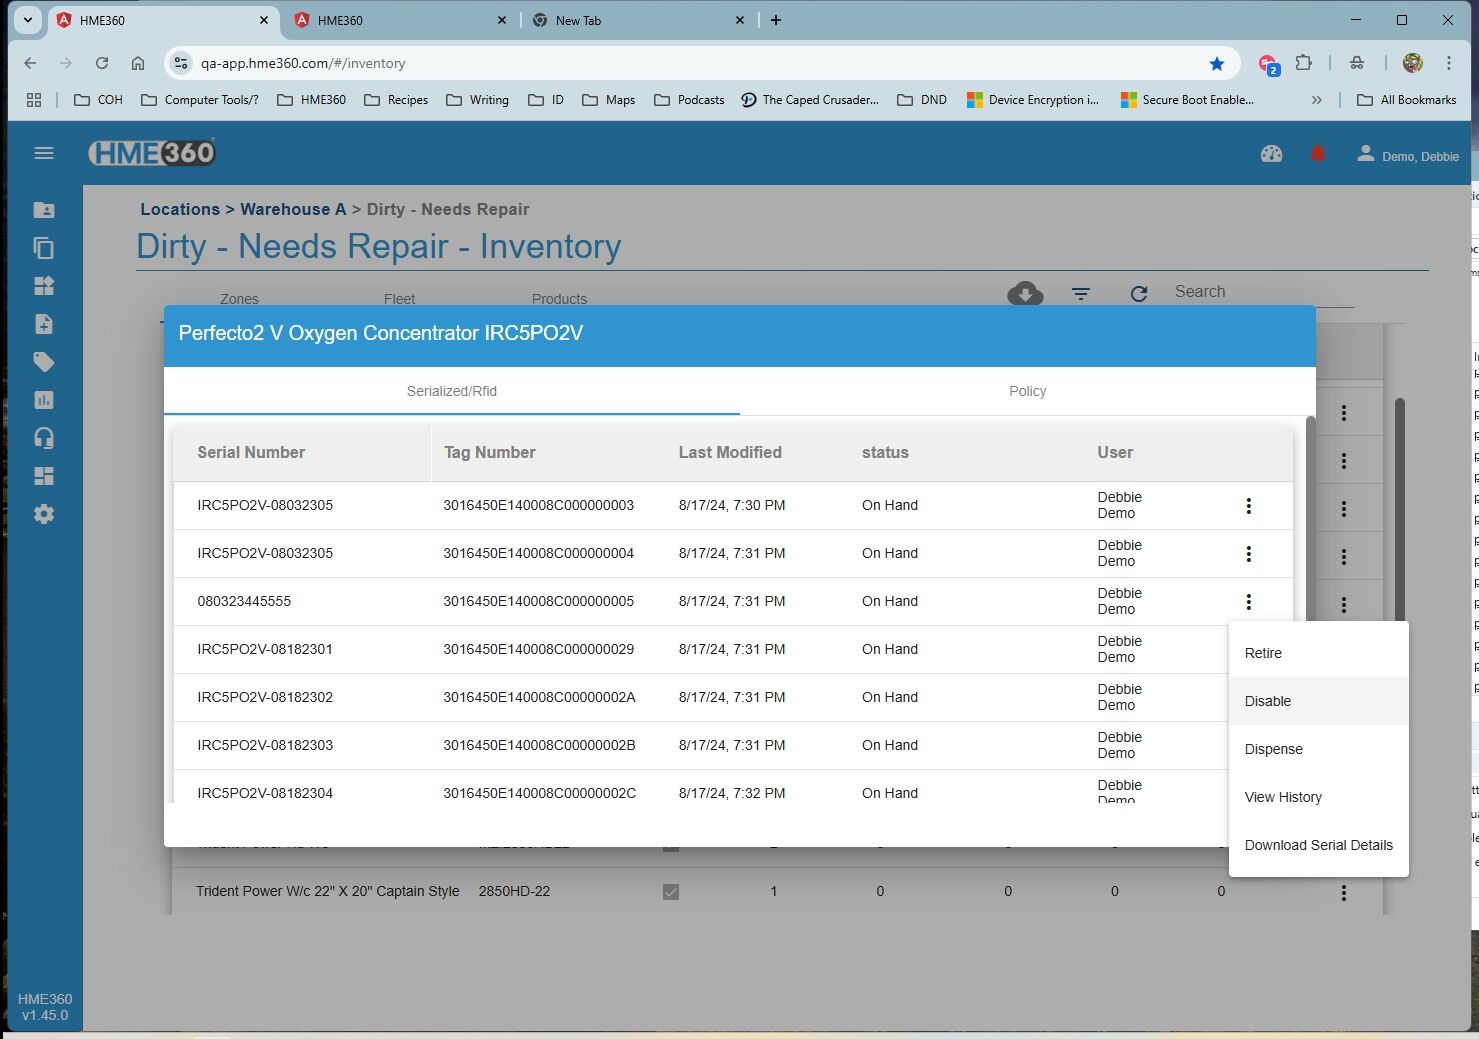This screenshot has width=1479, height=1039.
Task: Click the browser address bar URL
Action: (303, 63)
